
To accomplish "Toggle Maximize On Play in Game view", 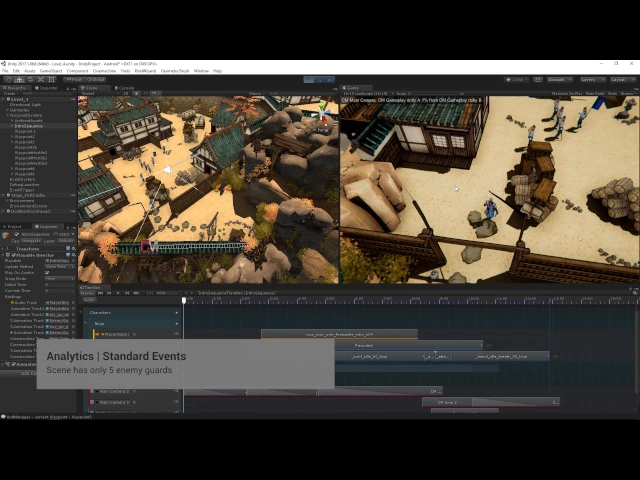I will 567,93.
